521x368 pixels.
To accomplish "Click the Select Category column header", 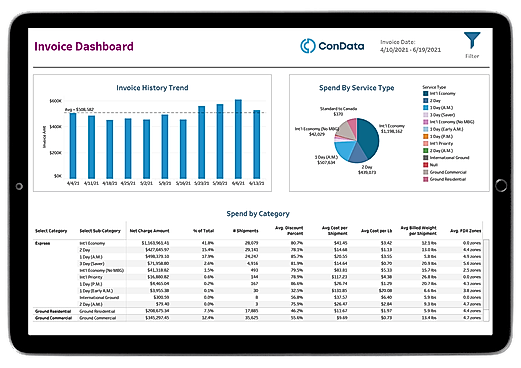I will coord(51,231).
